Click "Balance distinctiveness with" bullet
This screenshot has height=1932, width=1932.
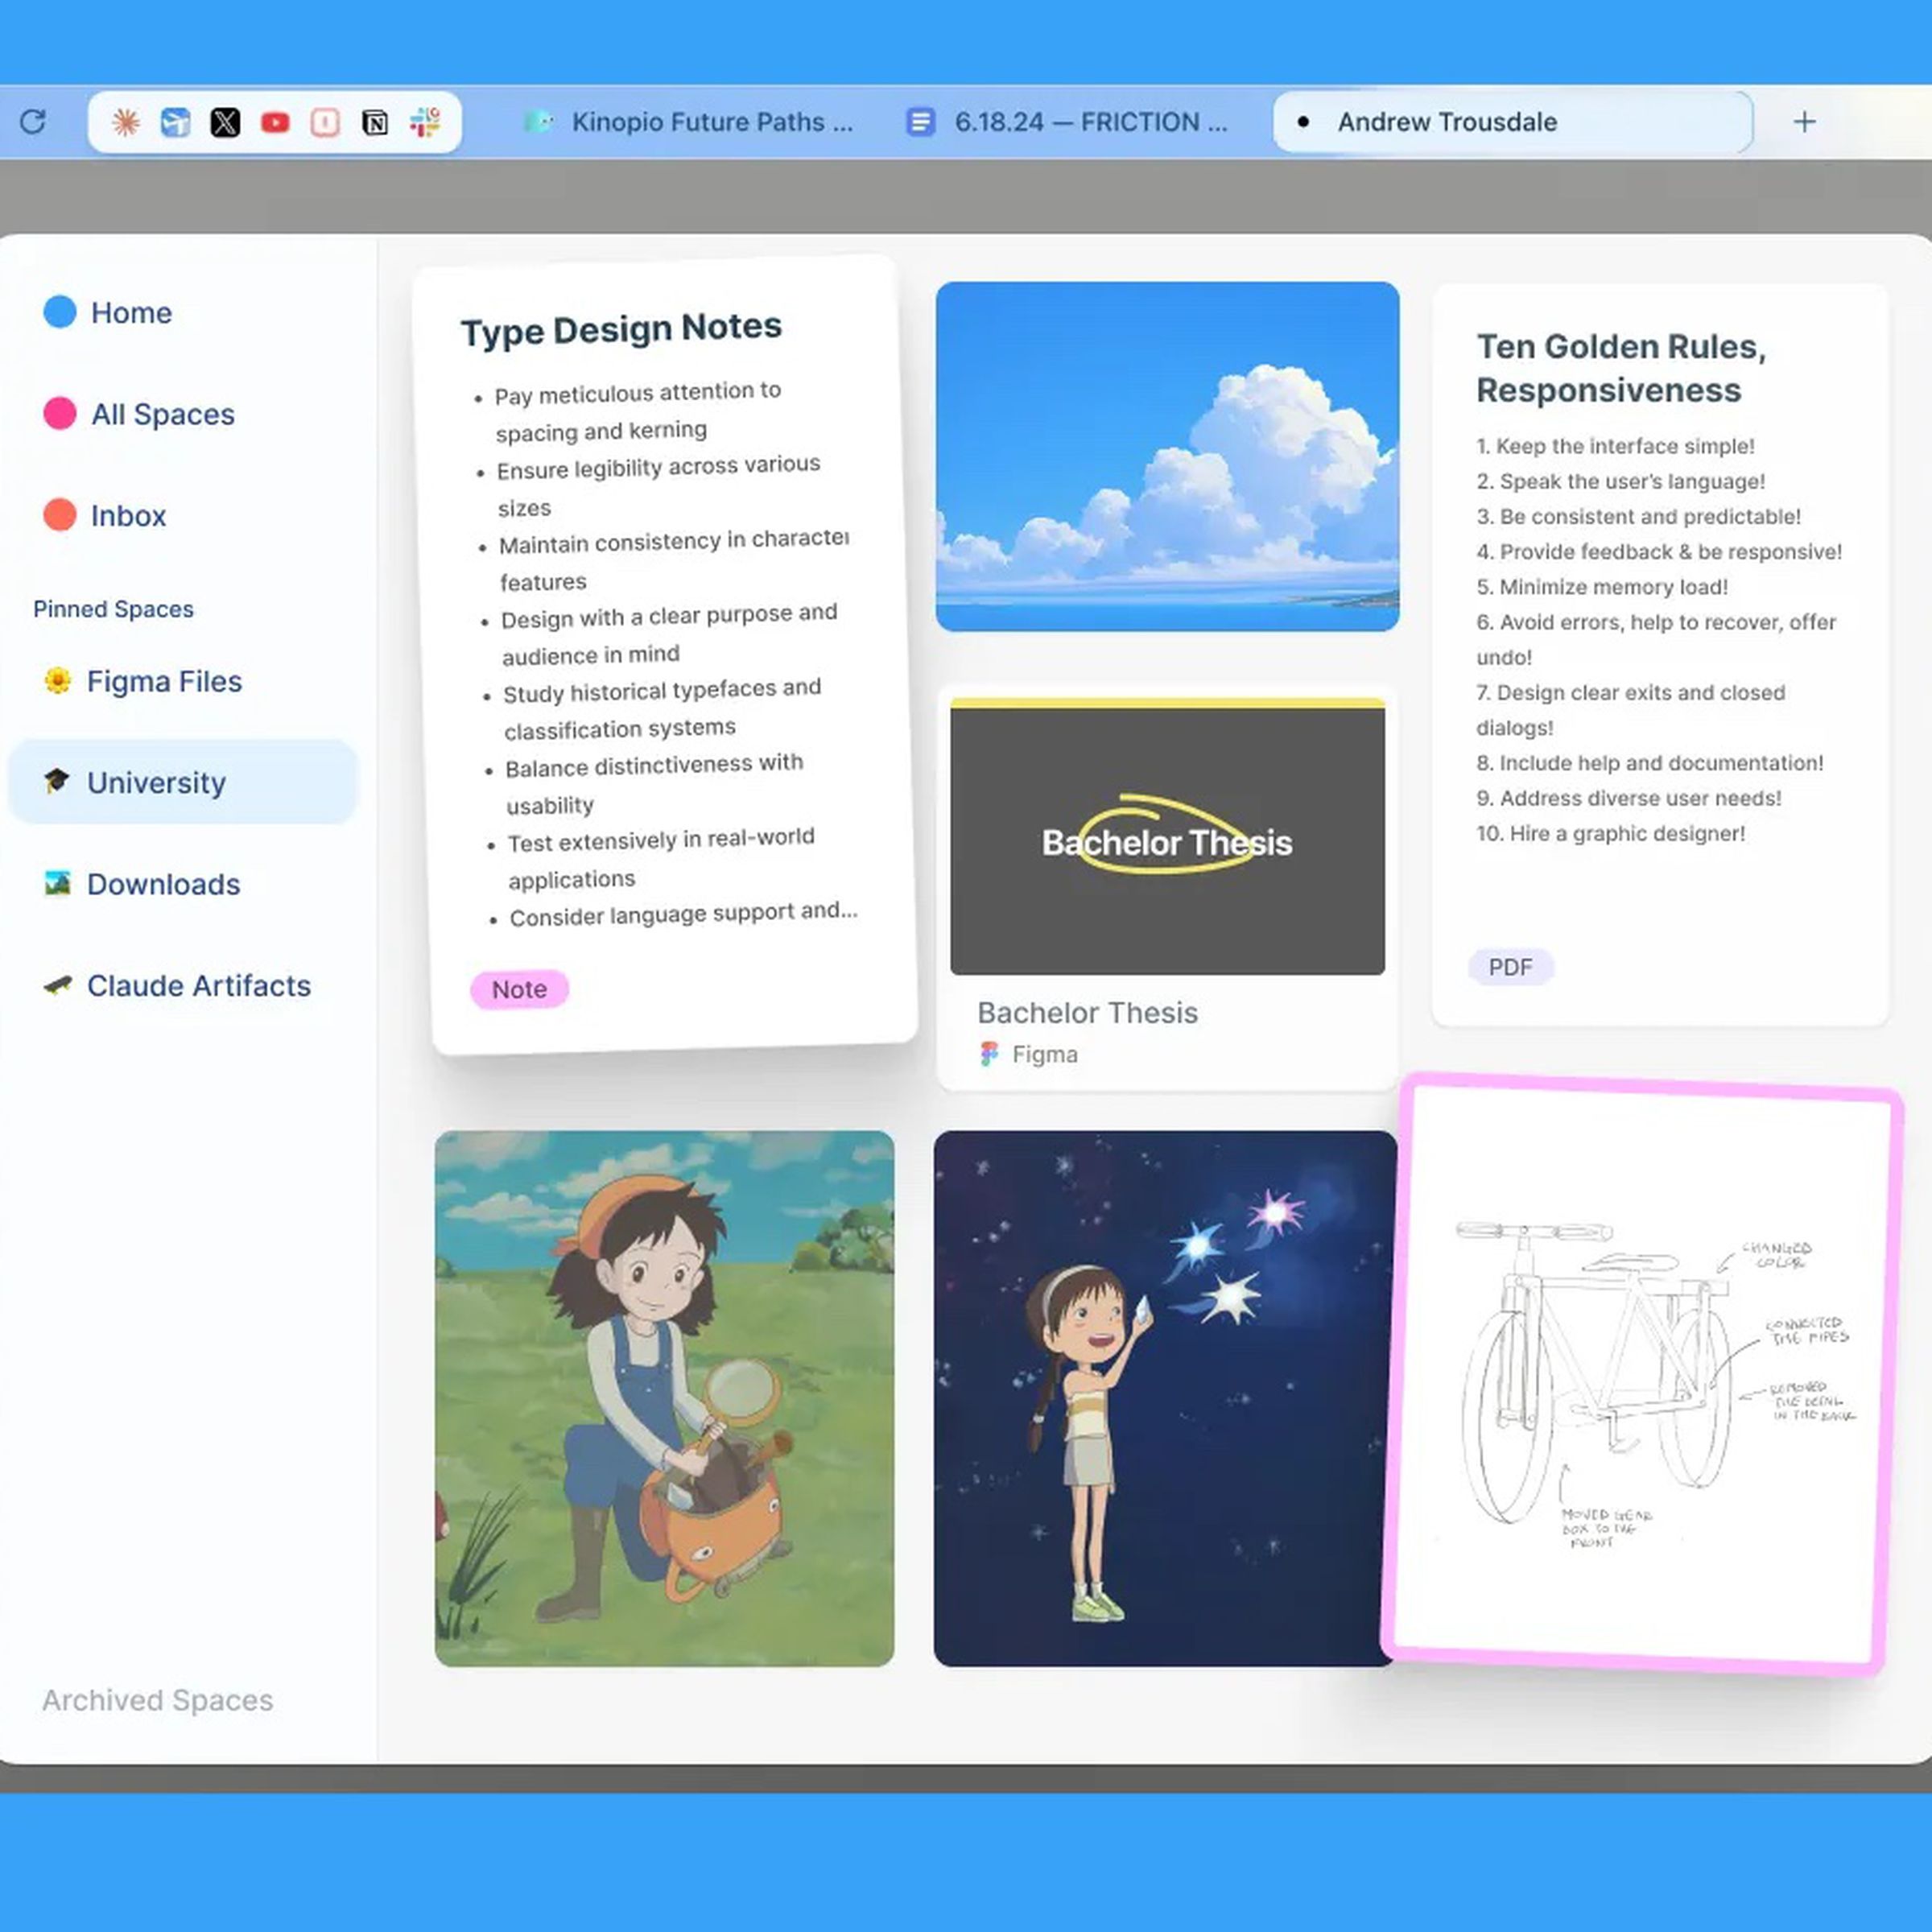(653, 766)
